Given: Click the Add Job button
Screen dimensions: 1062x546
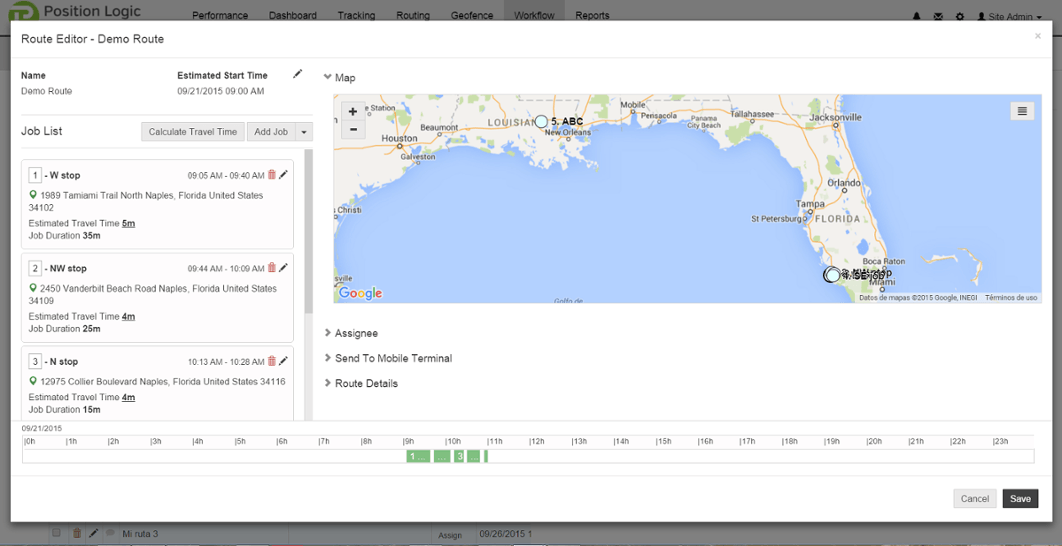Looking at the screenshot, I should coord(272,131).
